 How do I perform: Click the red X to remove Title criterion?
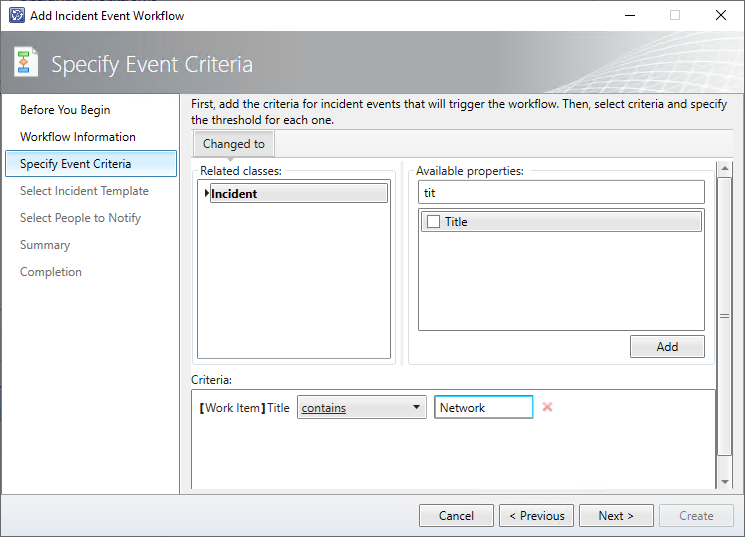(x=547, y=407)
